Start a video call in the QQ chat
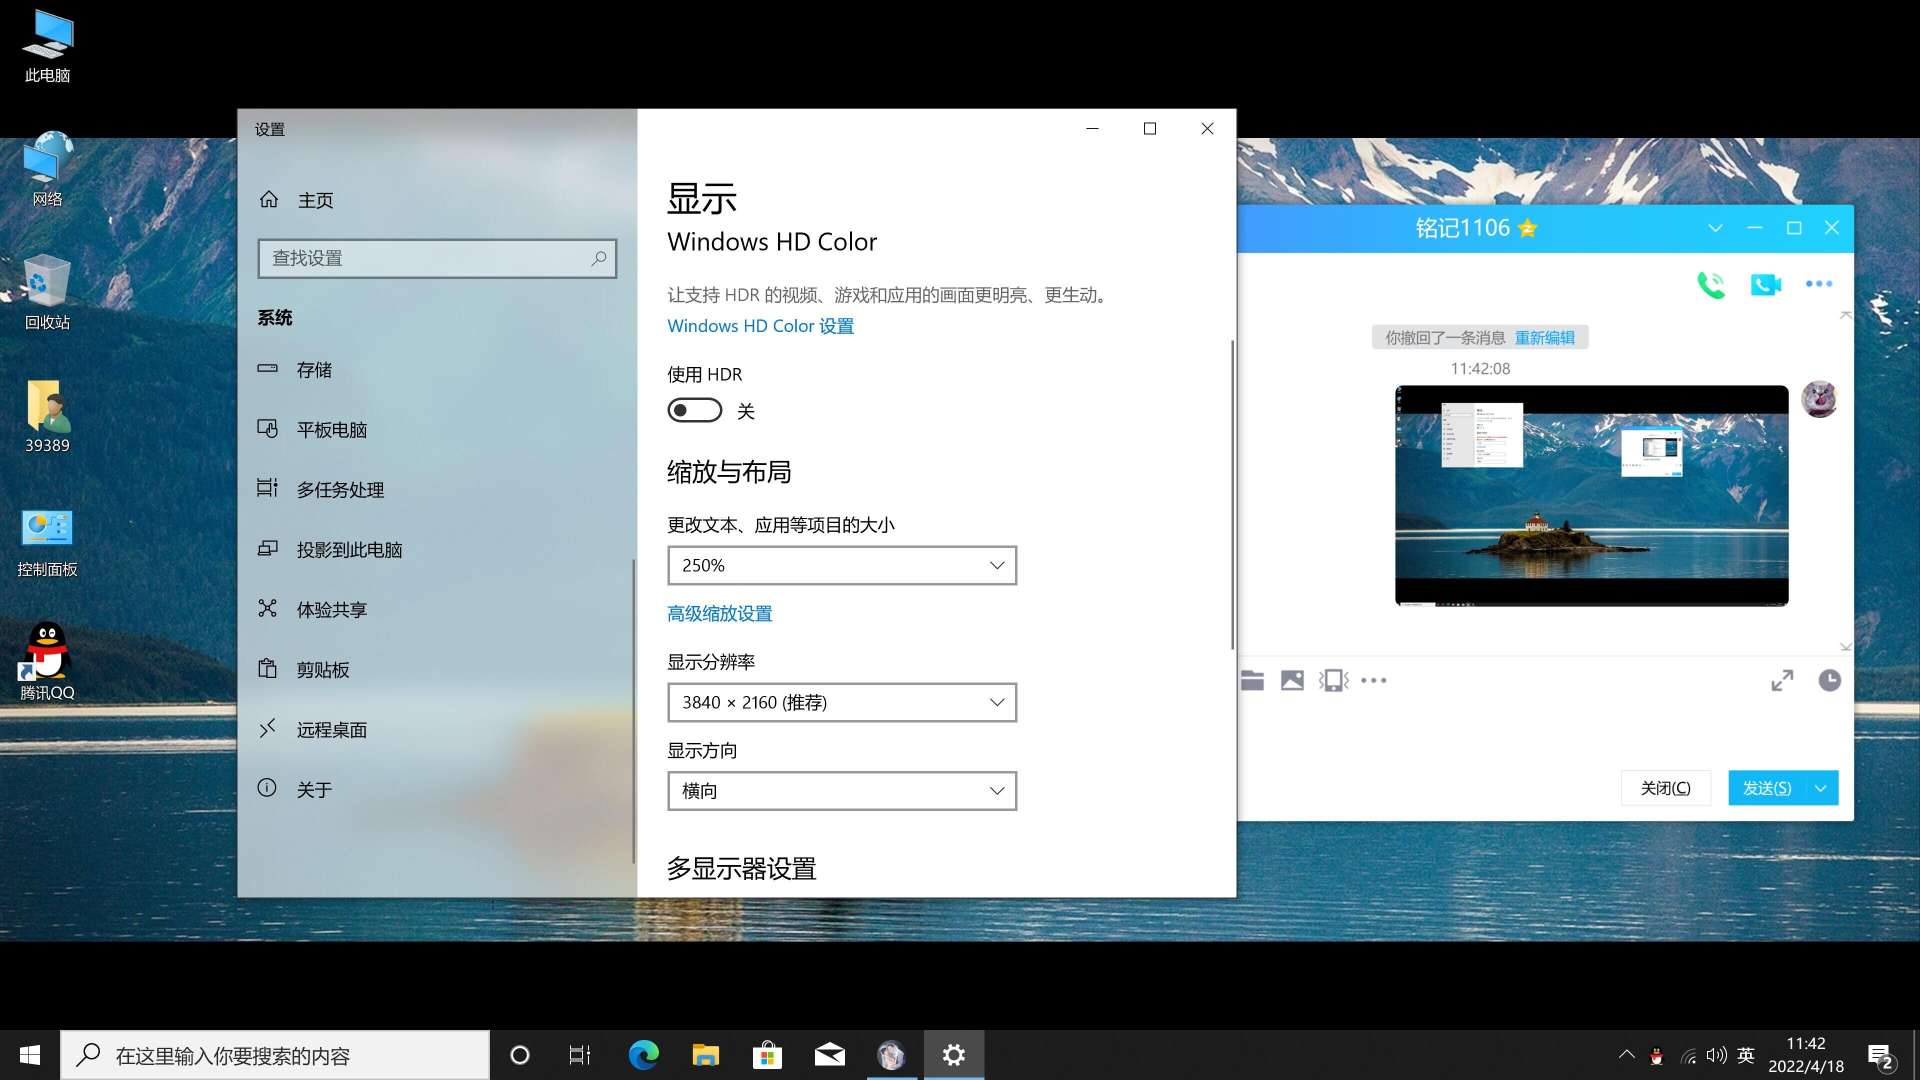This screenshot has width=1920, height=1080. (x=1765, y=284)
